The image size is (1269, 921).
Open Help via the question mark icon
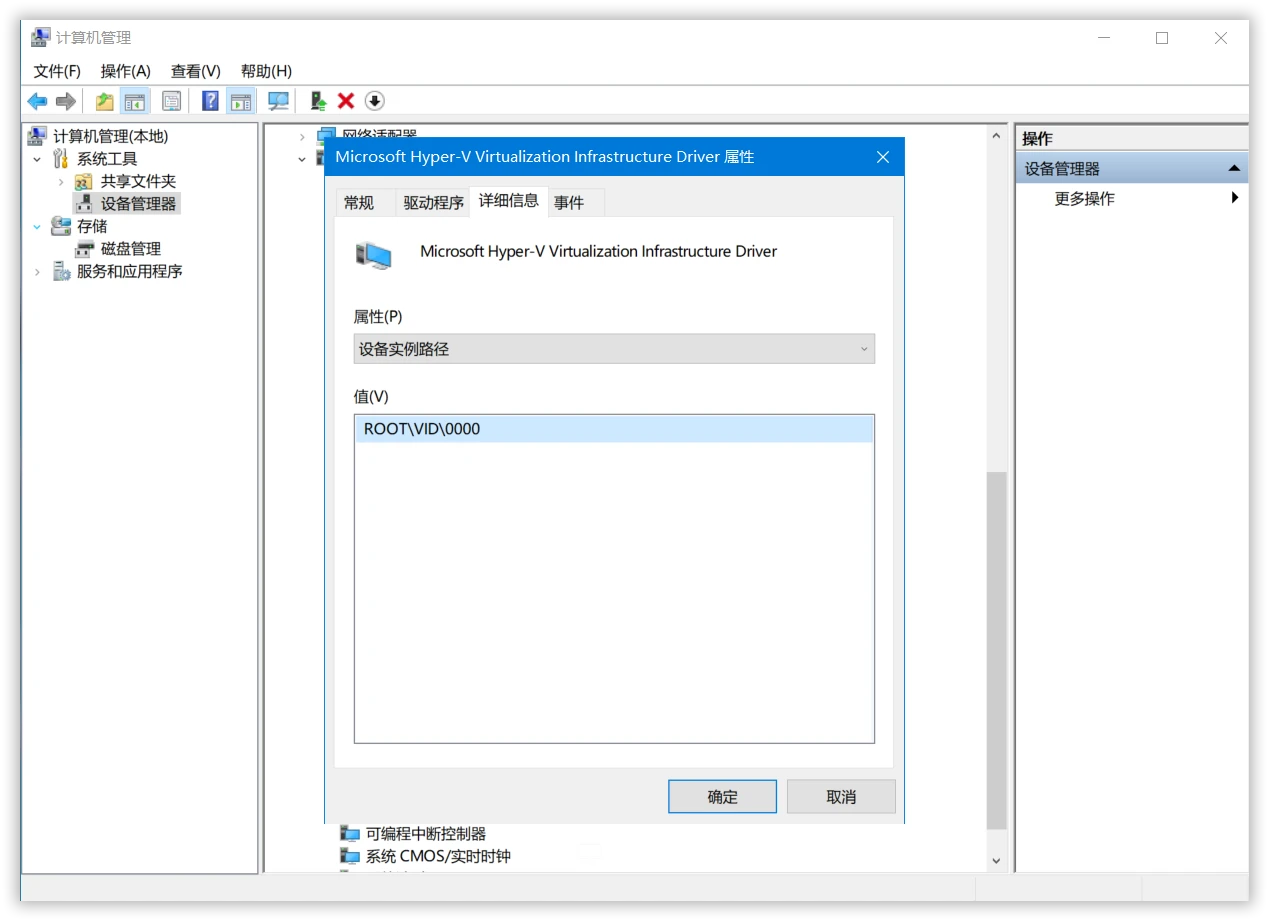[x=209, y=100]
